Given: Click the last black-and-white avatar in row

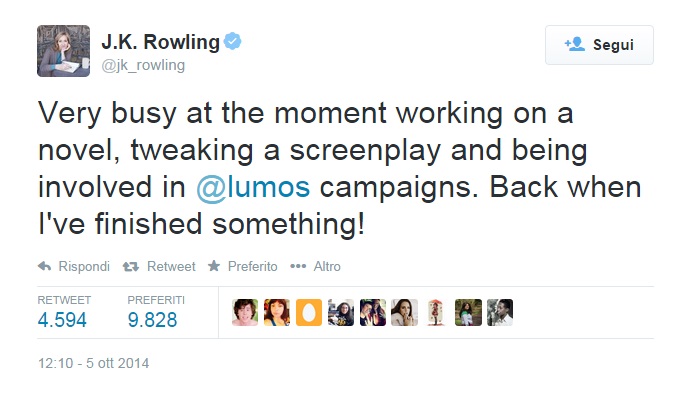Looking at the screenshot, I should point(500,312).
